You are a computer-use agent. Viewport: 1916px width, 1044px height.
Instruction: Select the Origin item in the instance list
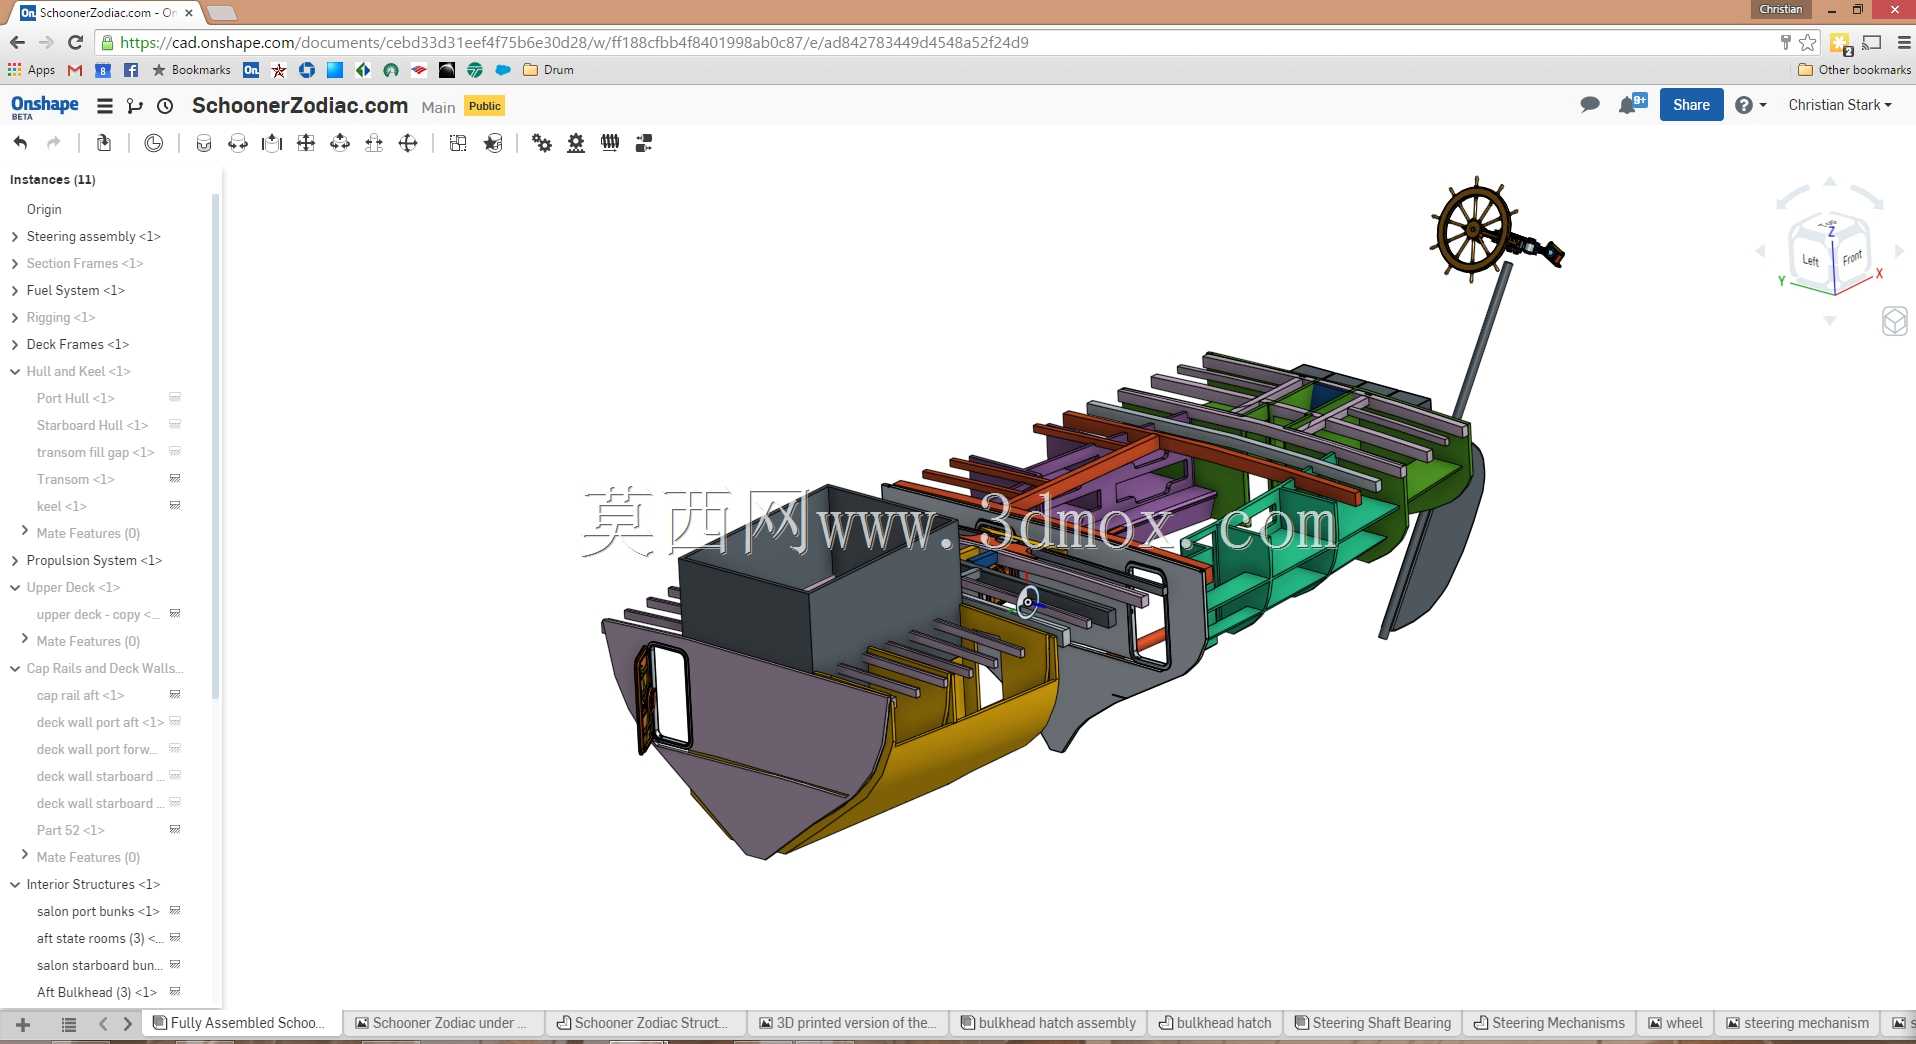[44, 210]
